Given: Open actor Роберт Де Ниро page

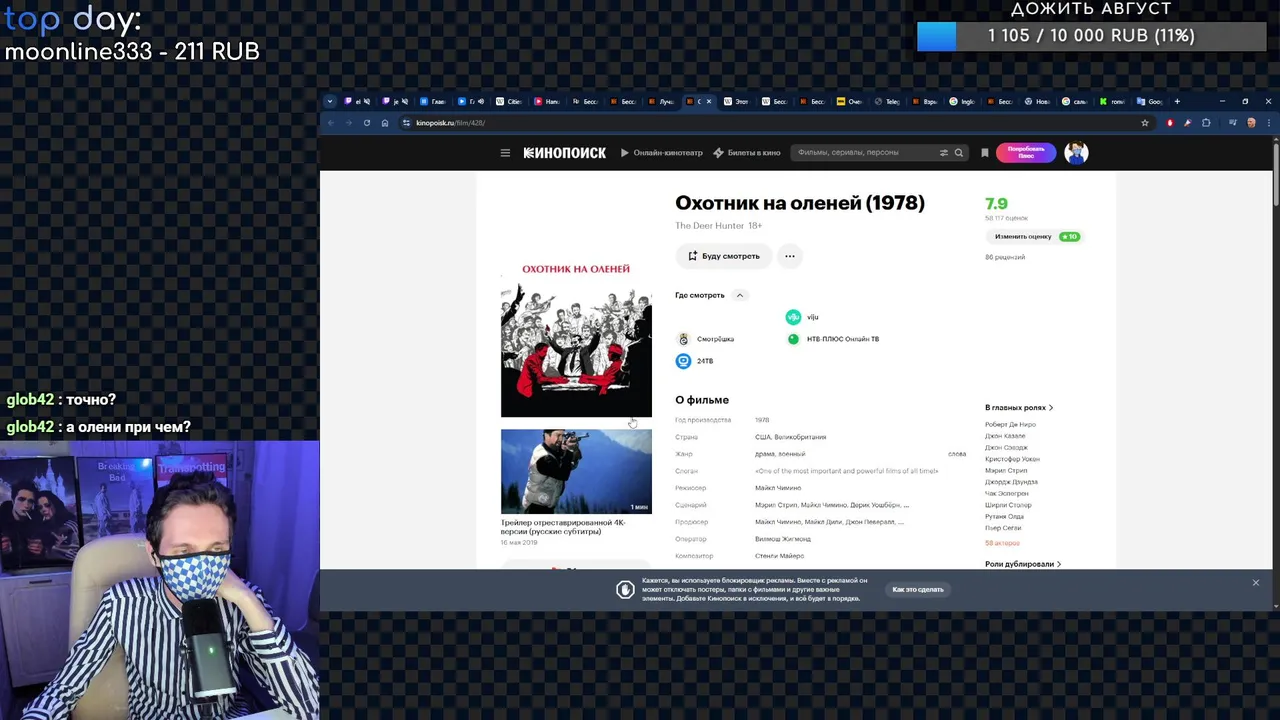Looking at the screenshot, I should click(1010, 425).
